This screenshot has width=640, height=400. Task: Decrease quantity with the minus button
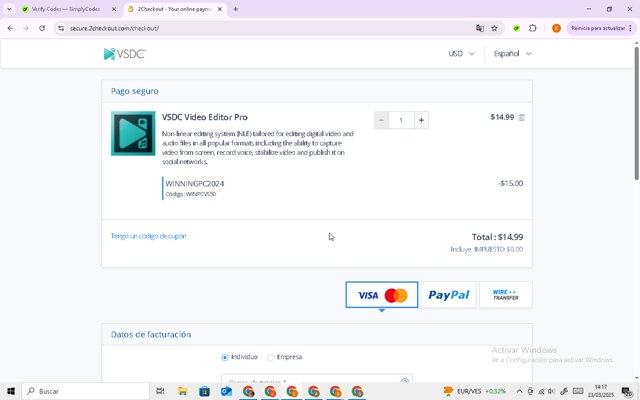point(381,120)
